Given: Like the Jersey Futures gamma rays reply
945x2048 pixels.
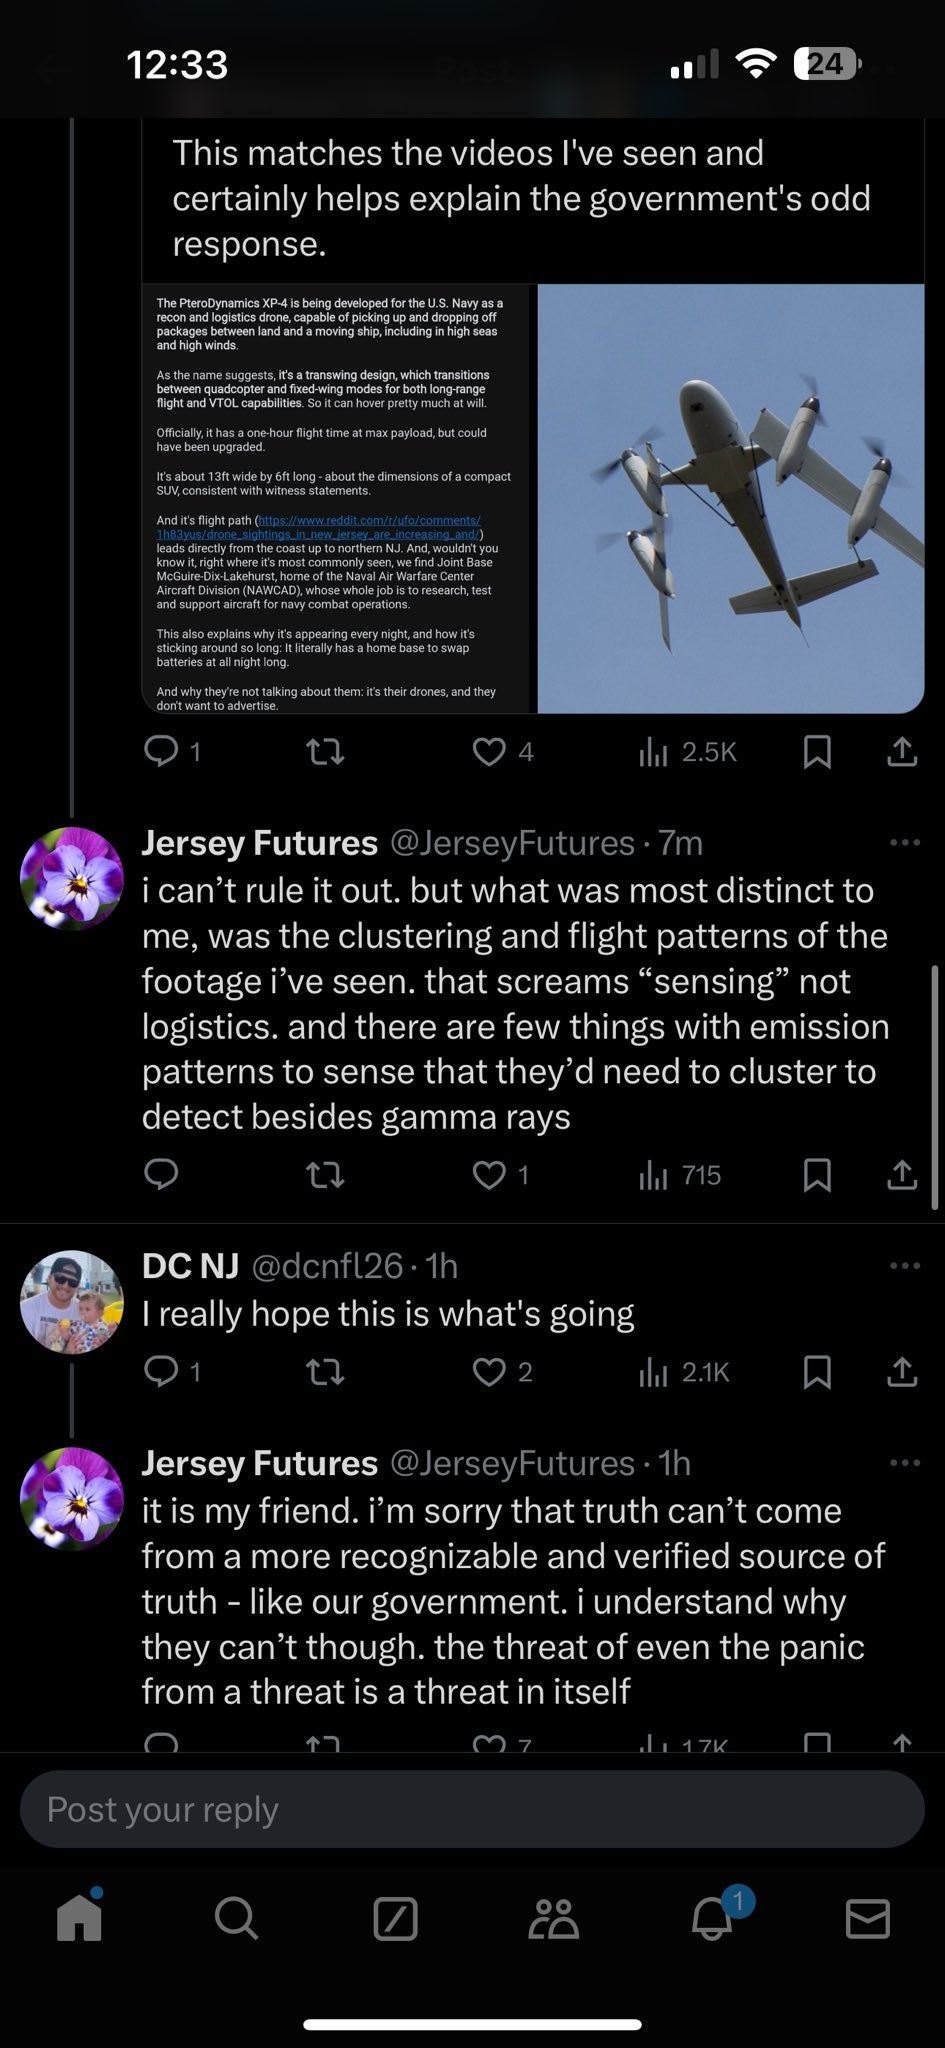Looking at the screenshot, I should click(x=489, y=1175).
